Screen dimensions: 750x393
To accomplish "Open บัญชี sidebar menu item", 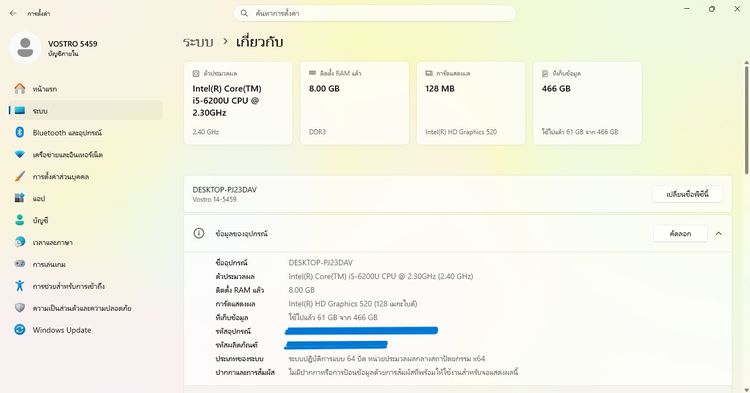I will click(x=86, y=220).
